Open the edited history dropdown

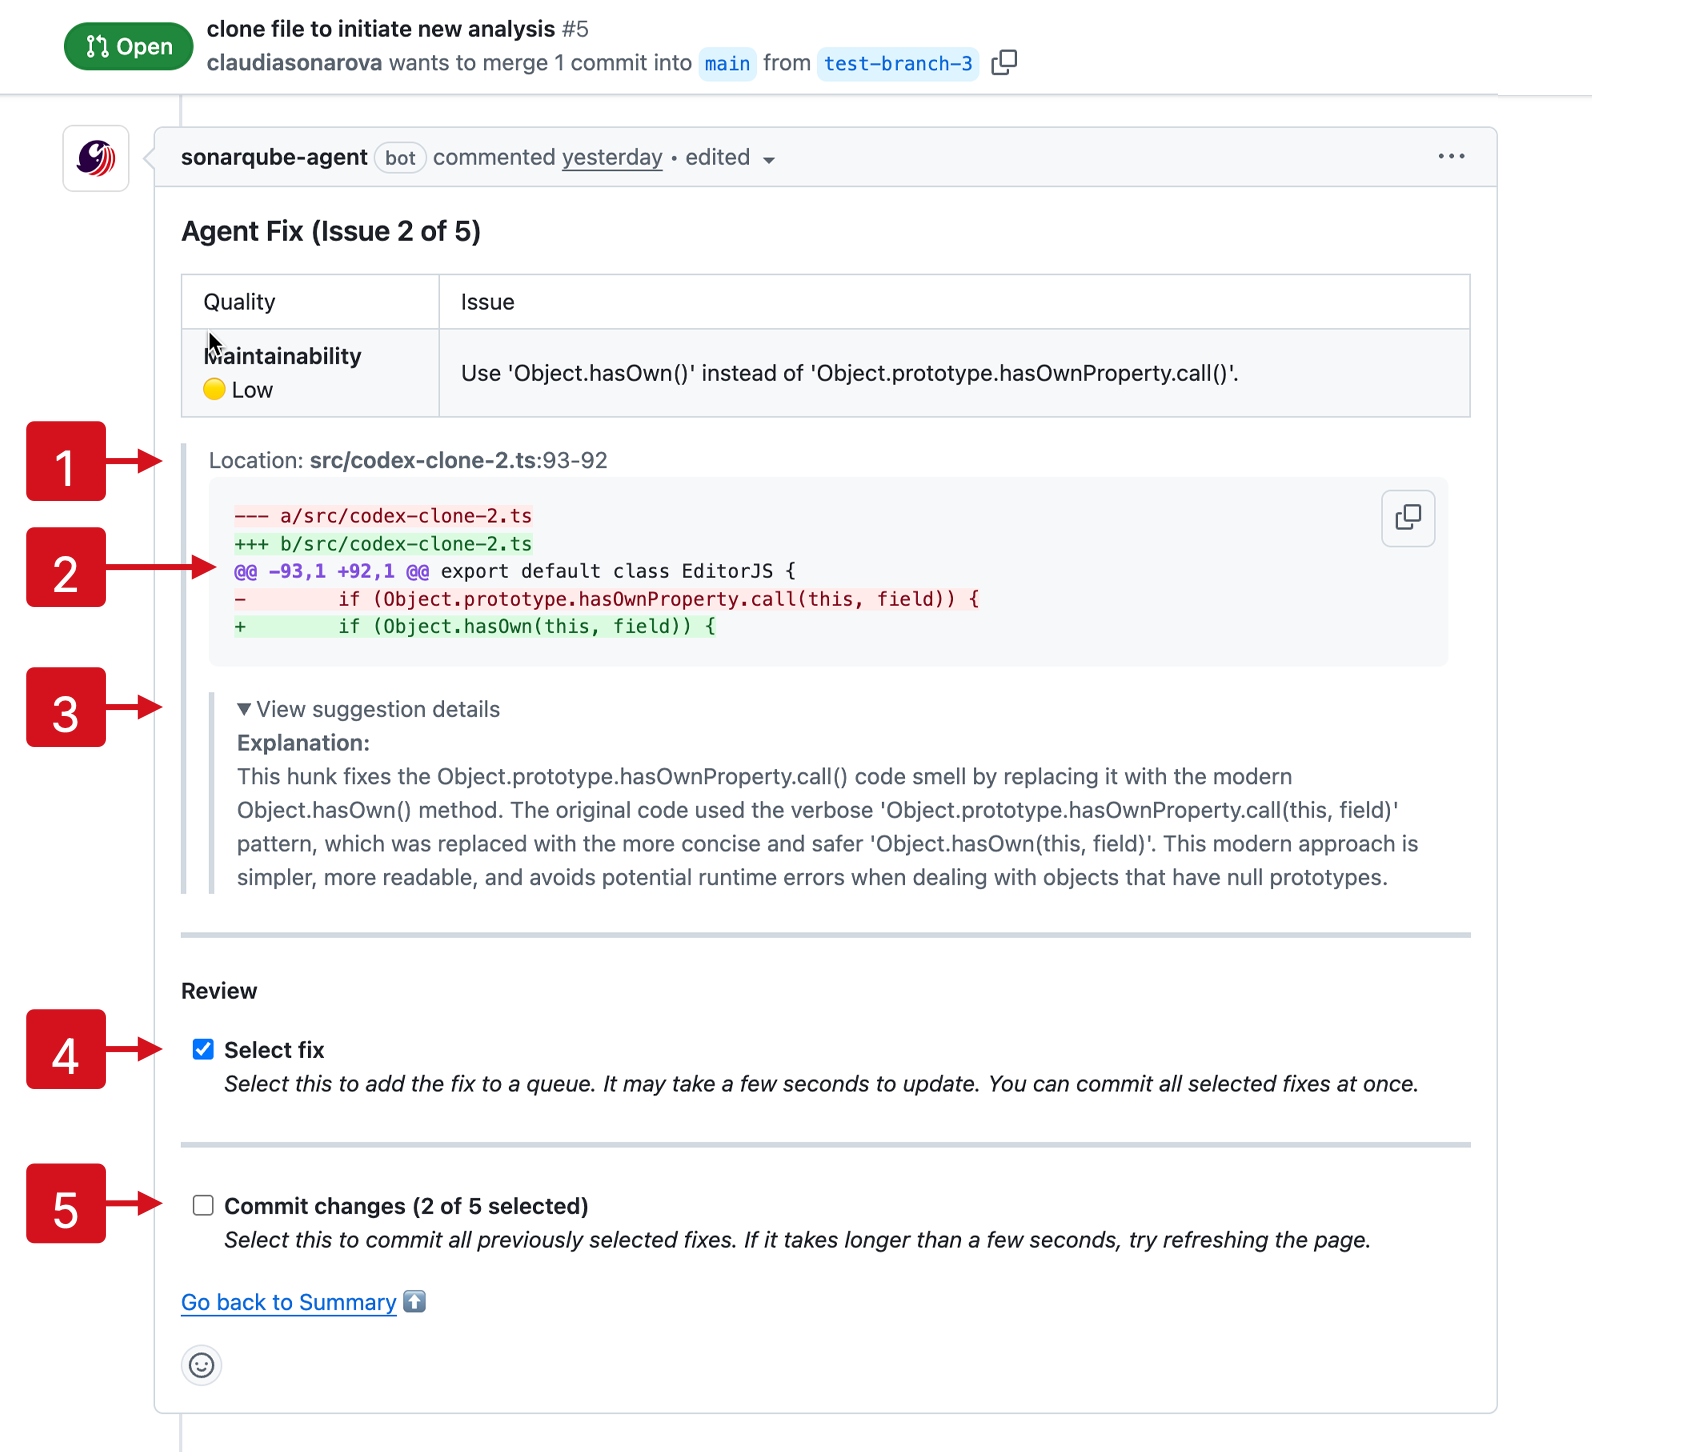point(729,157)
